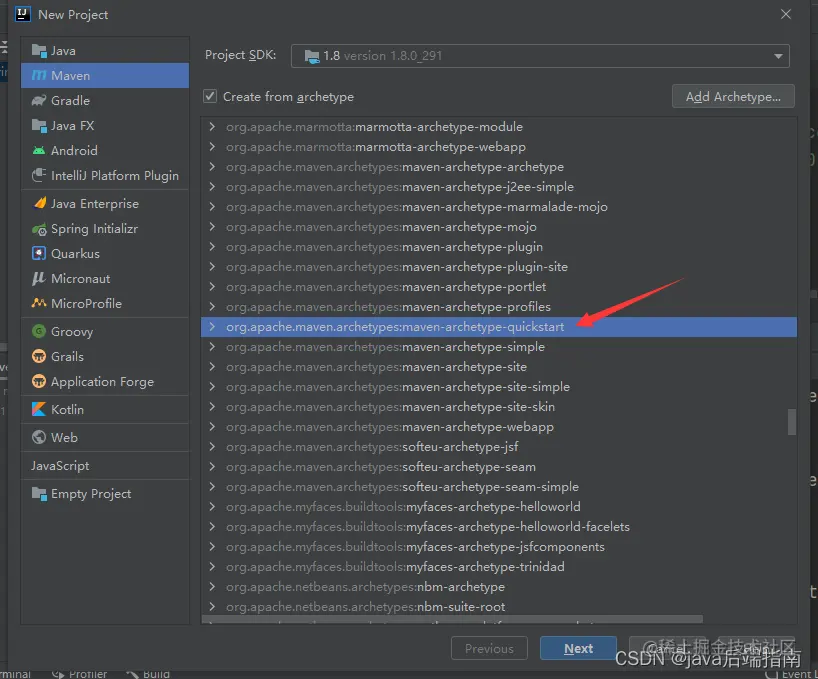Click the horizontal scrollbar of archetype list
Screen dimensions: 818x679
452,620
